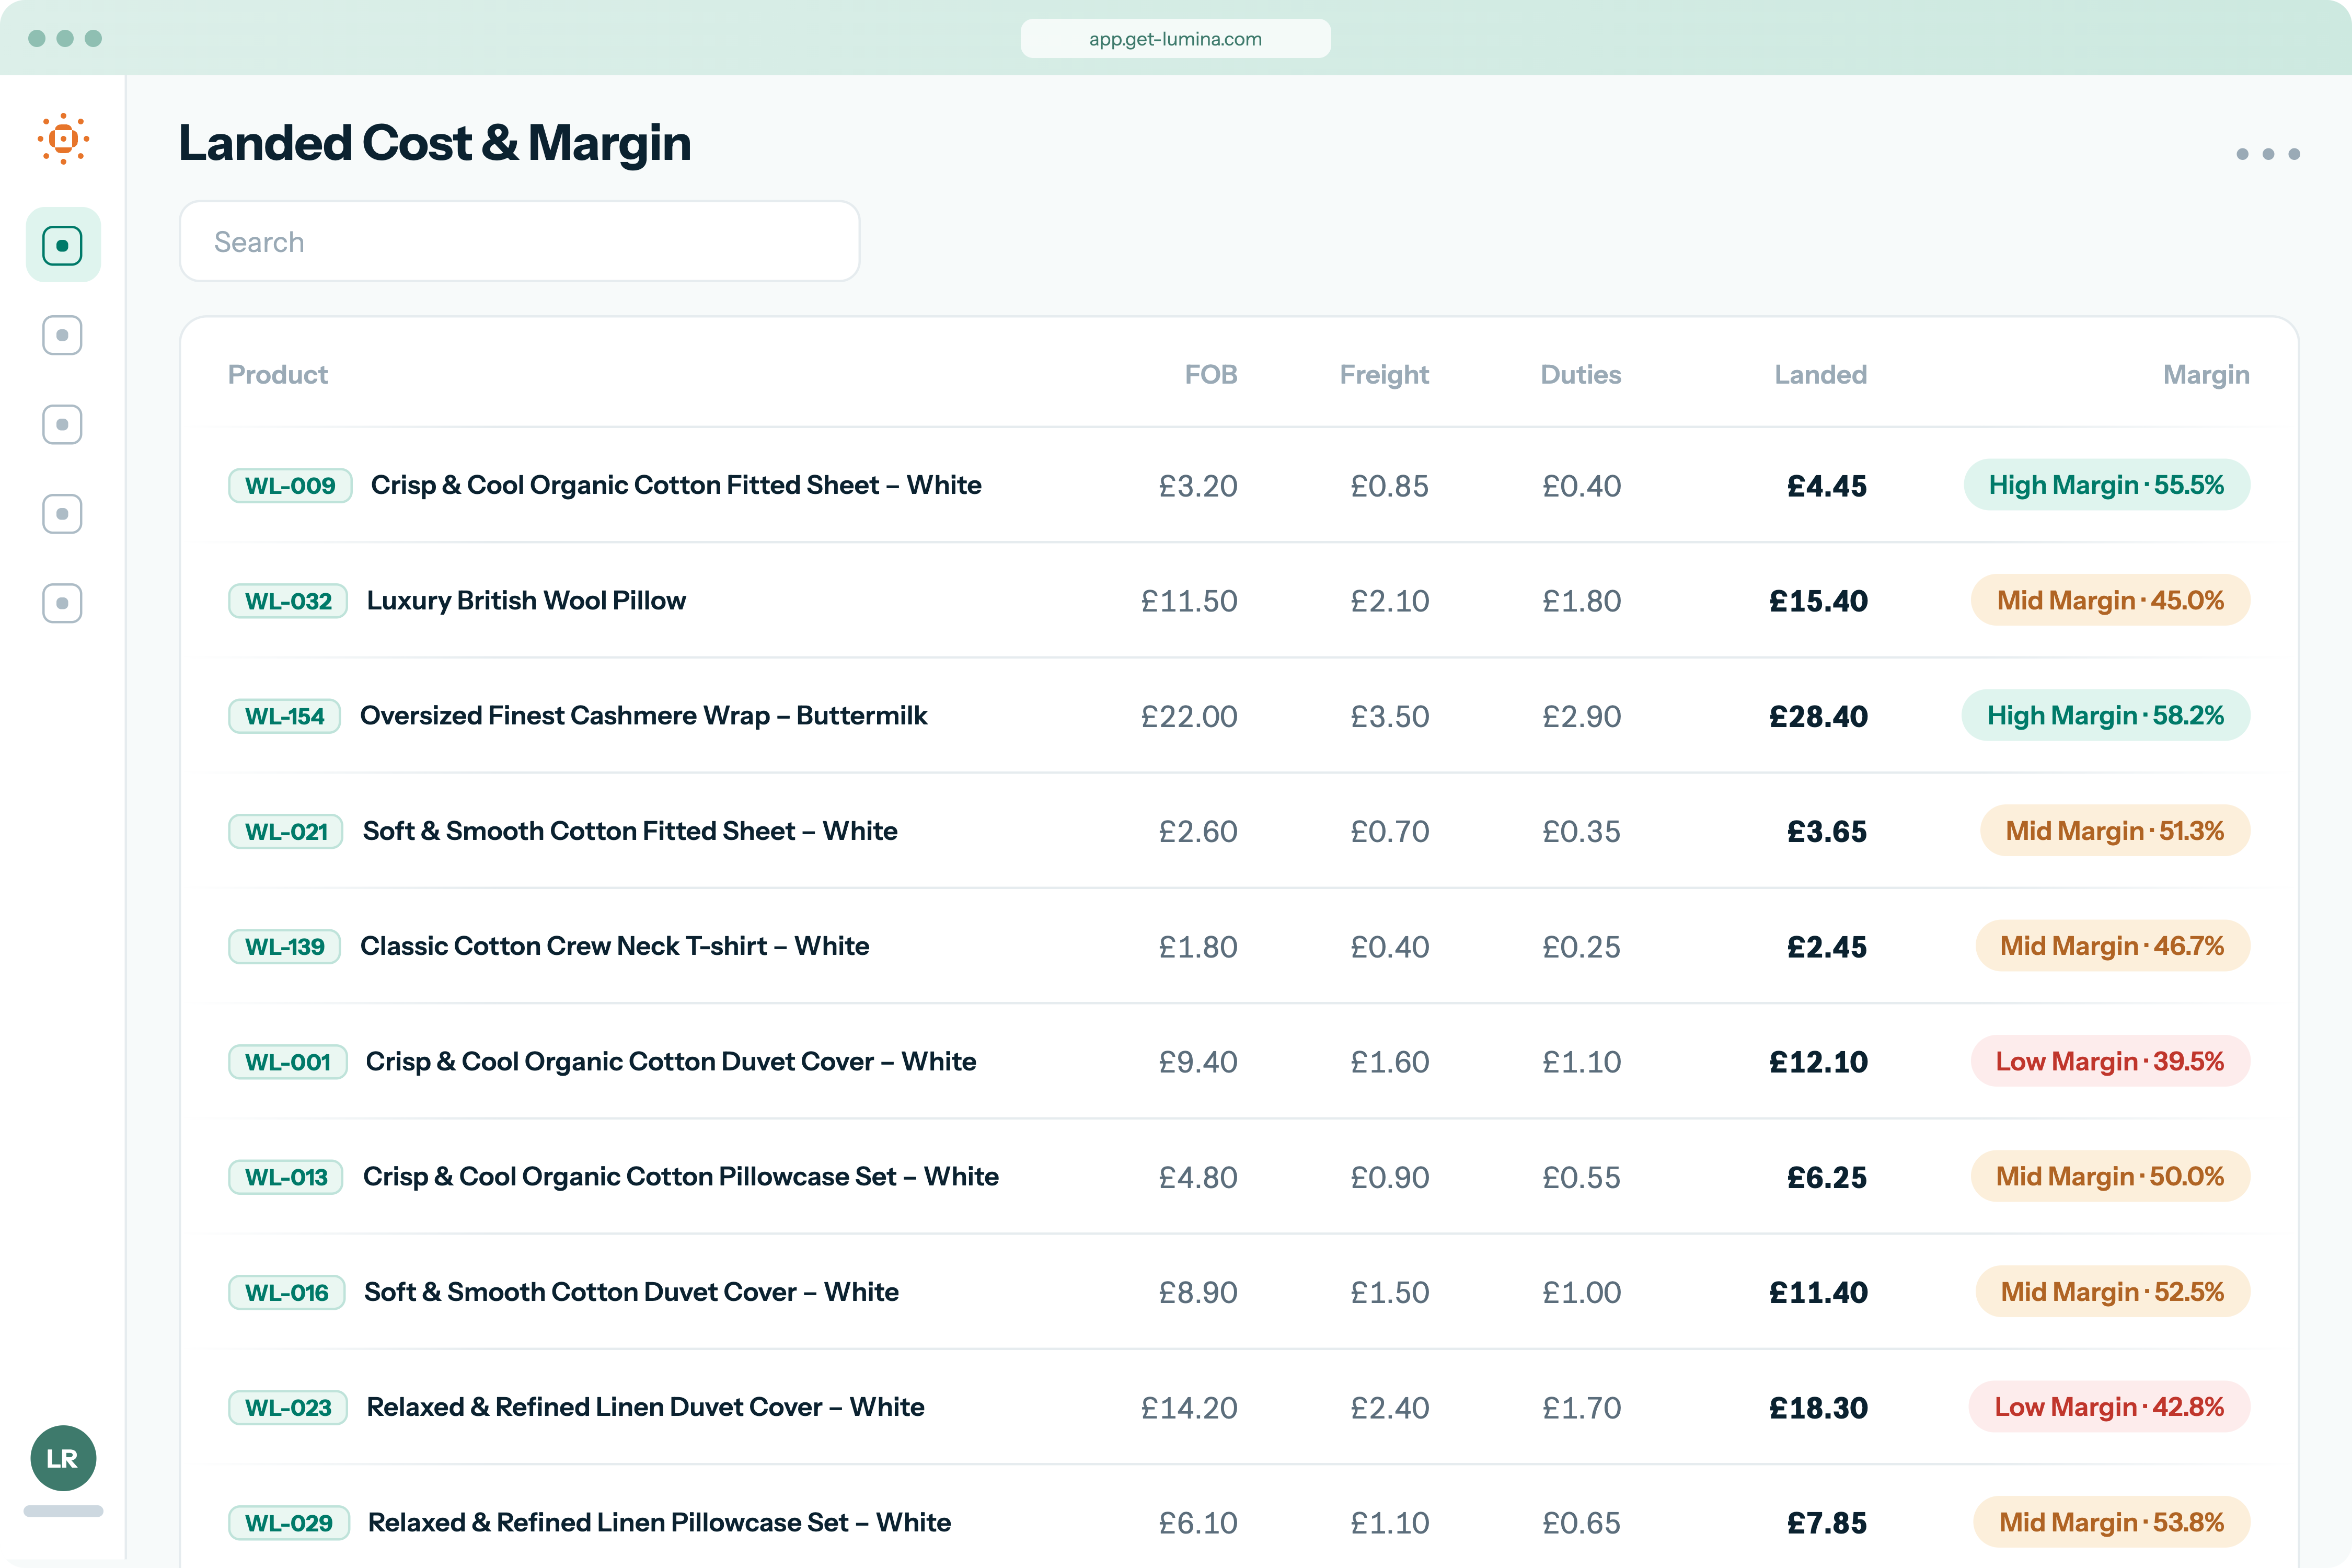The width and height of the screenshot is (2352, 1568).
Task: Sort by Product column header
Action: point(278,375)
